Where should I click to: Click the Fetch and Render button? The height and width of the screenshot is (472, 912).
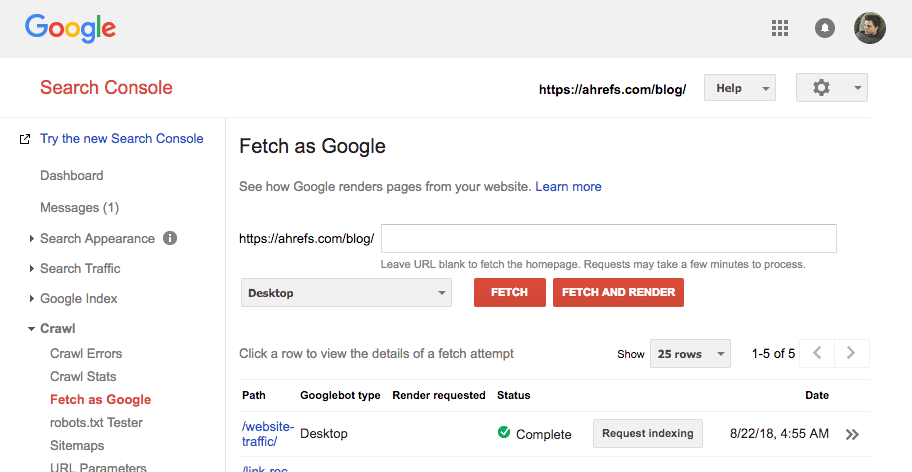coord(618,292)
